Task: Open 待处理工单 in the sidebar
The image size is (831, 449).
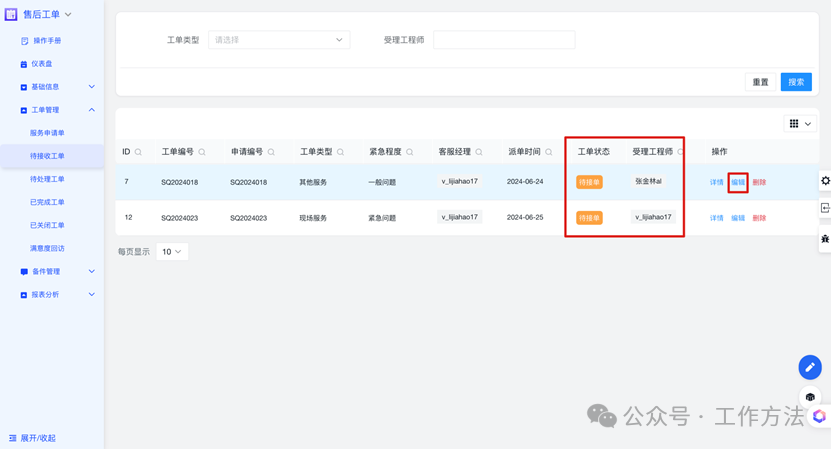Action: click(x=47, y=179)
